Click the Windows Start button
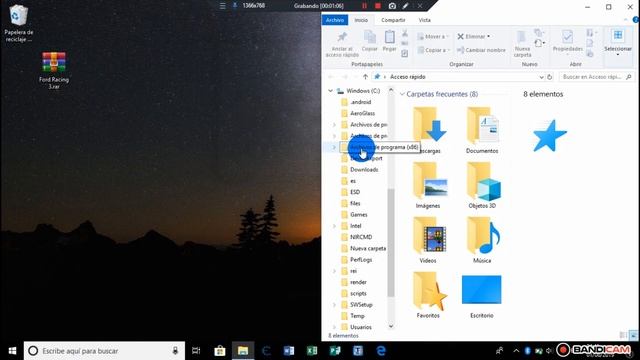 12,351
